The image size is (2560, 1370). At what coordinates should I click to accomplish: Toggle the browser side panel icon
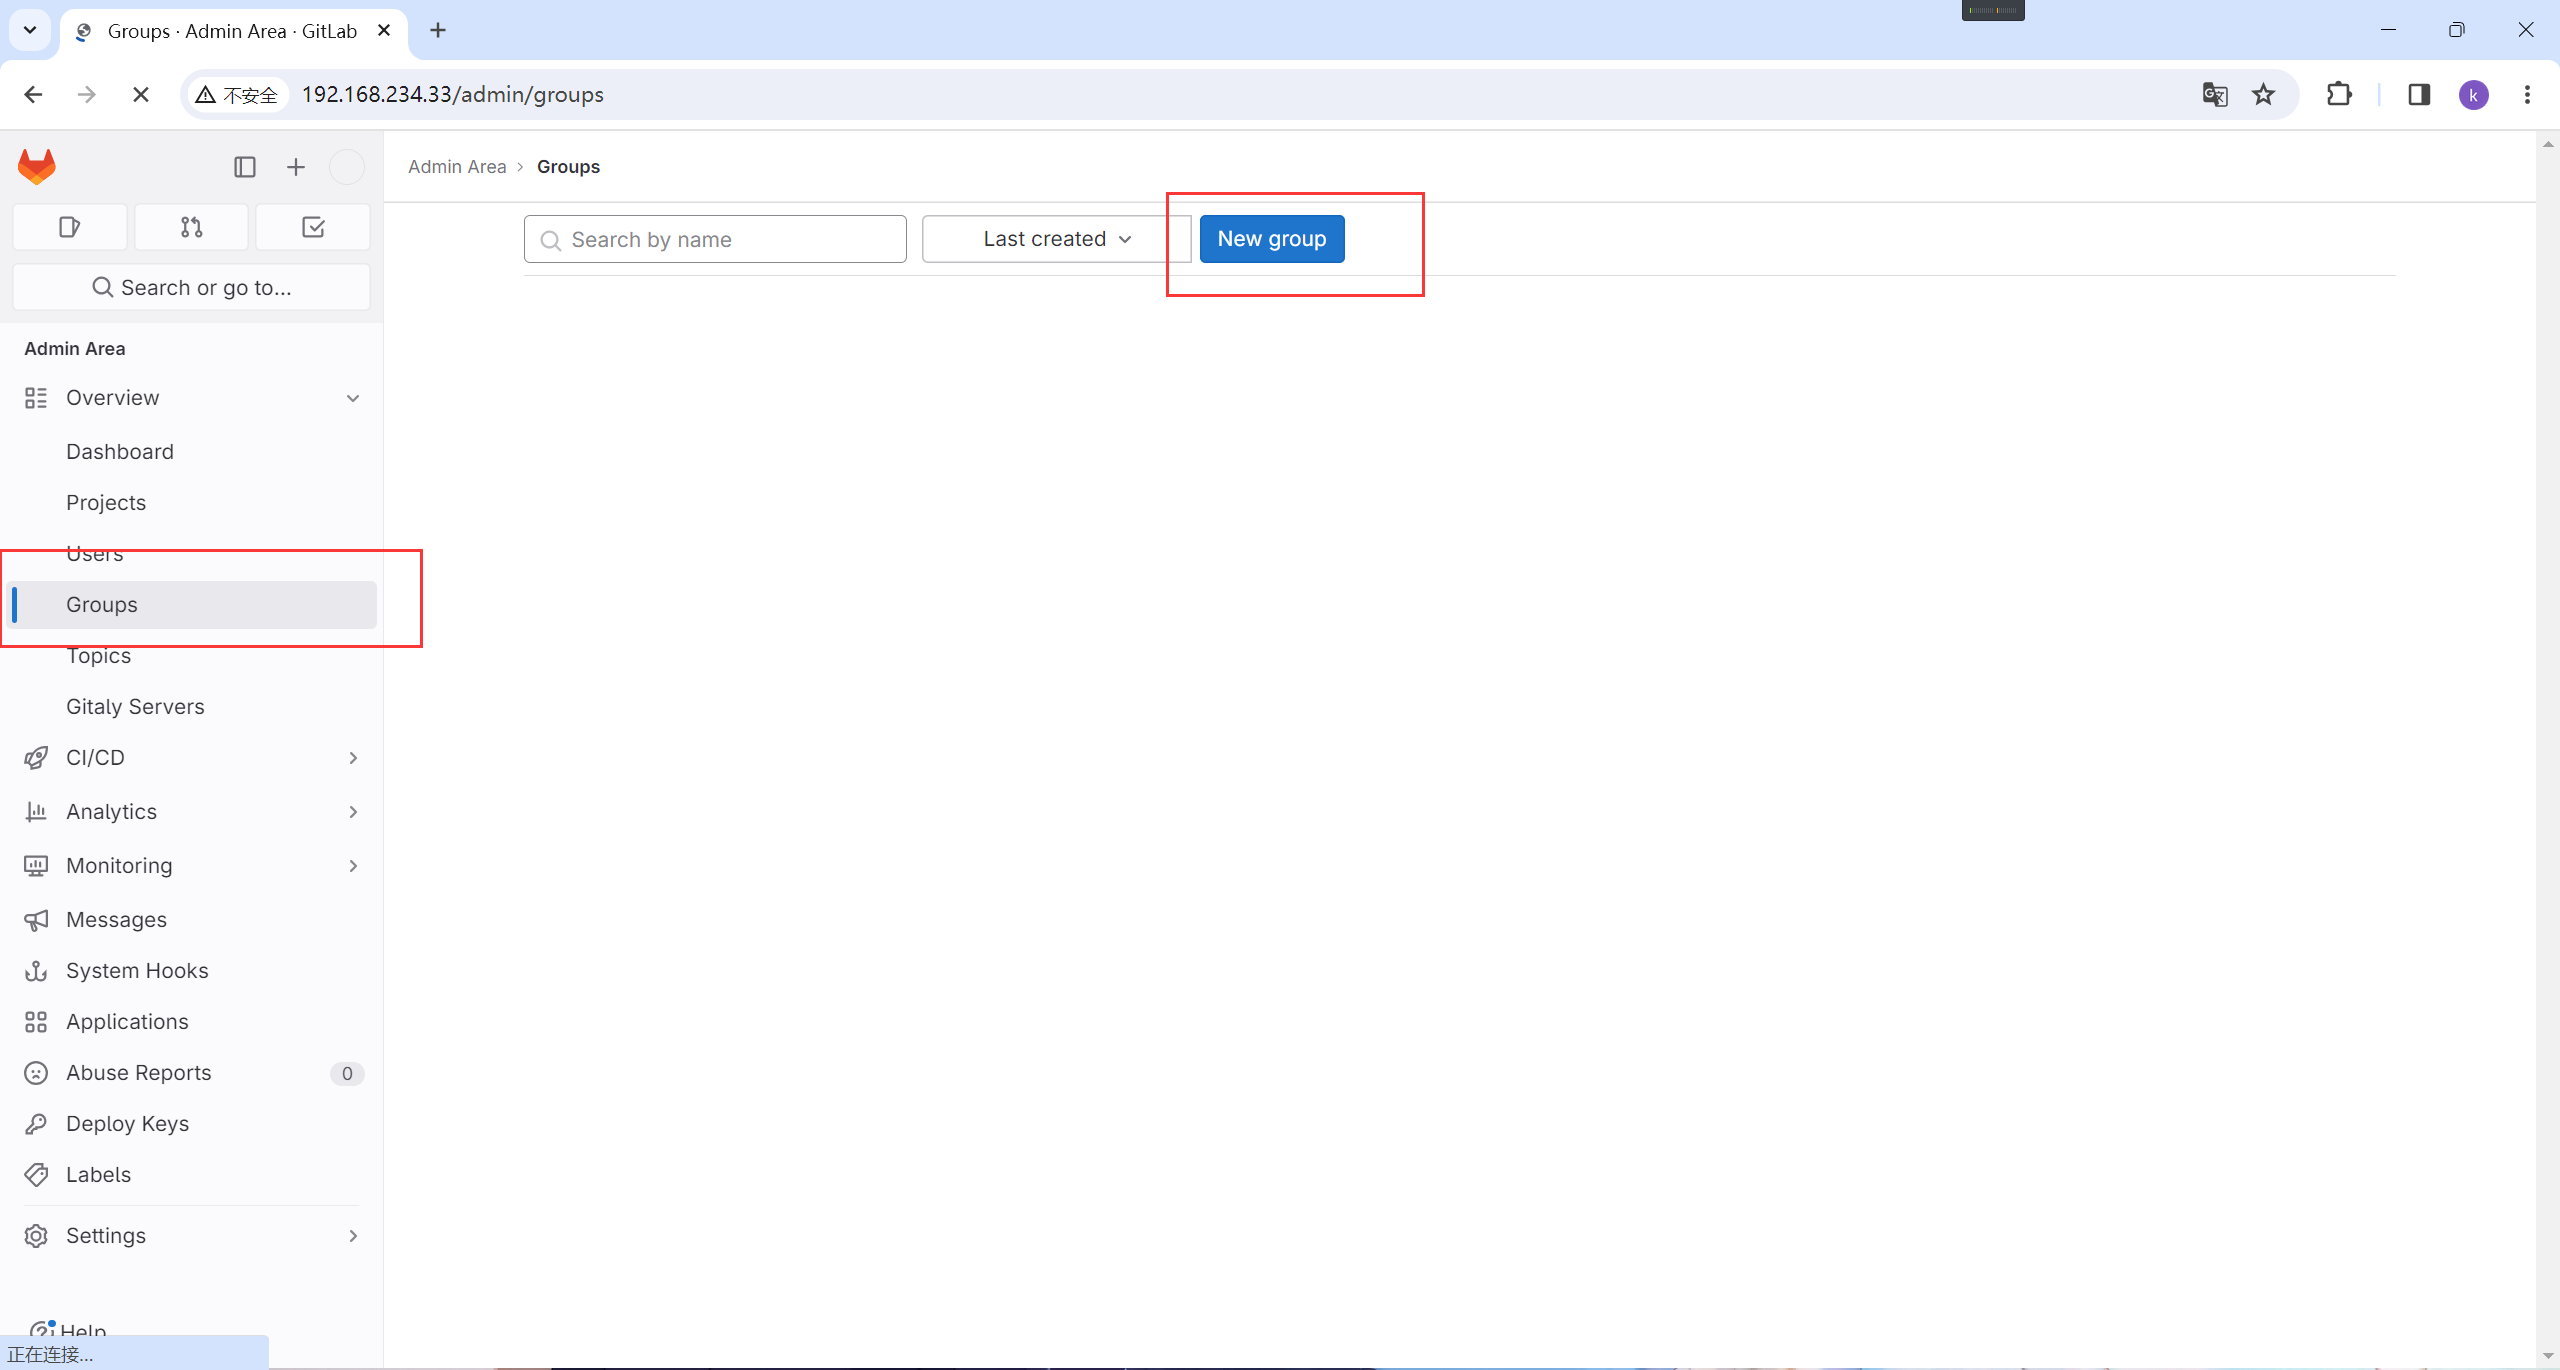pyautogui.click(x=2419, y=95)
